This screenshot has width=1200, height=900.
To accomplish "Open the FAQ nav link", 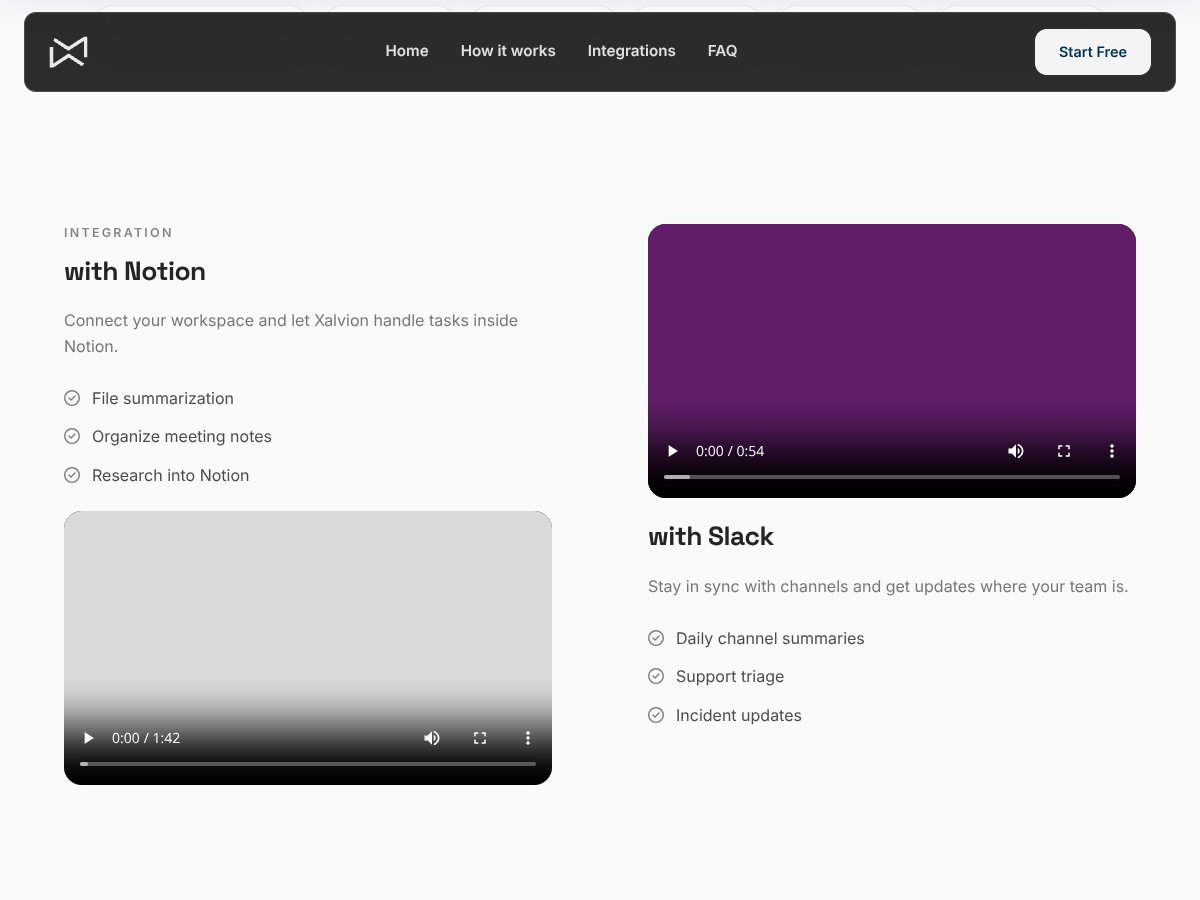I will [x=722, y=51].
